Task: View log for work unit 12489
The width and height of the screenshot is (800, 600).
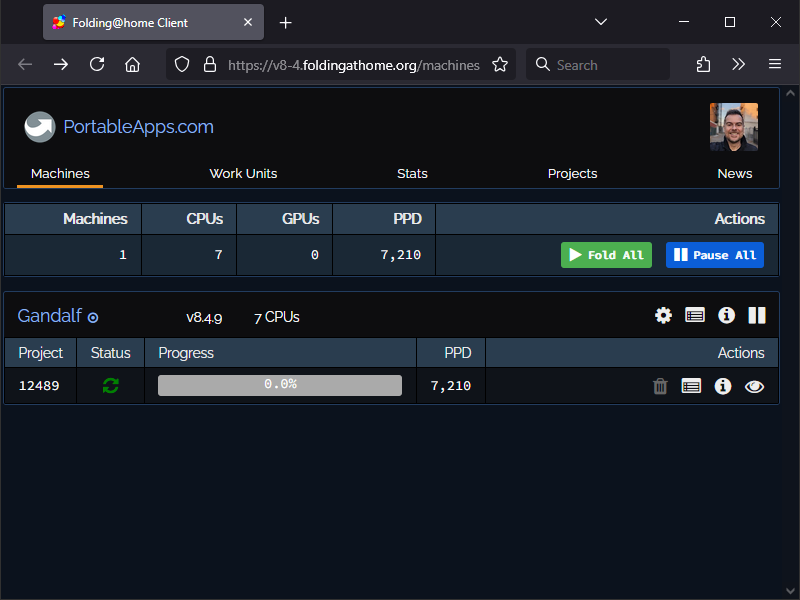Action: pyautogui.click(x=691, y=386)
